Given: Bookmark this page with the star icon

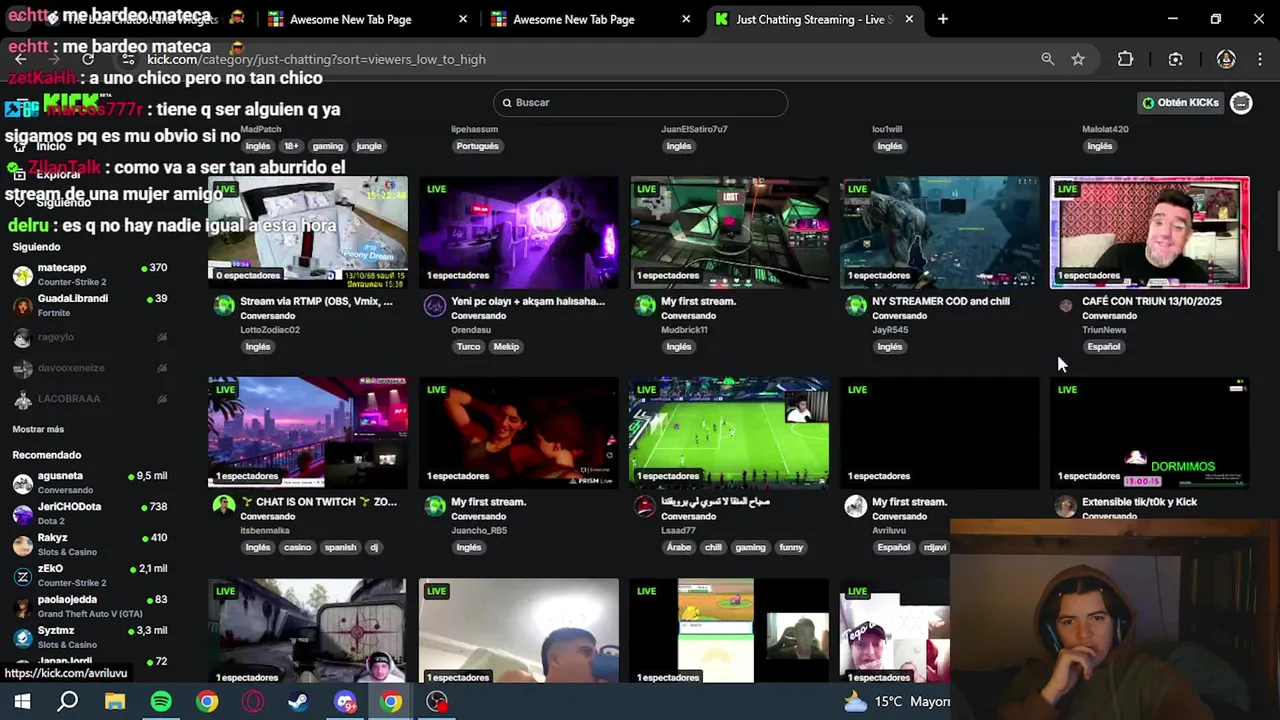Looking at the screenshot, I should (1078, 59).
